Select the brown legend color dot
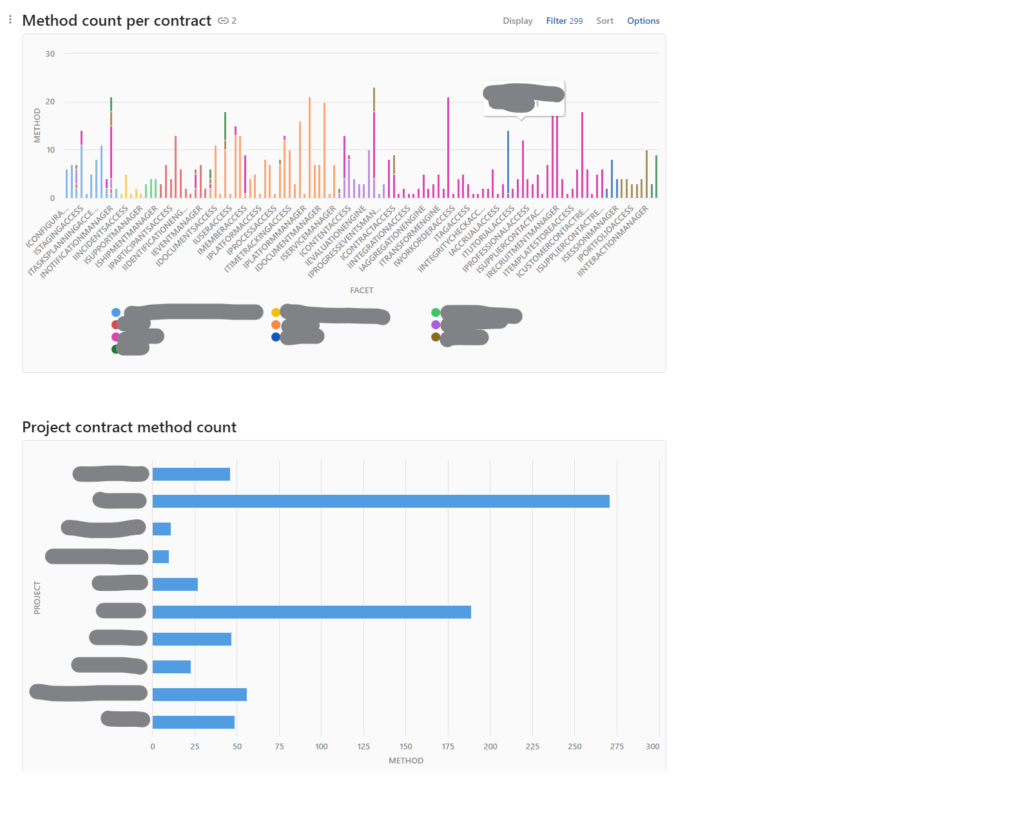The width and height of the screenshot is (1024, 817). (x=436, y=337)
